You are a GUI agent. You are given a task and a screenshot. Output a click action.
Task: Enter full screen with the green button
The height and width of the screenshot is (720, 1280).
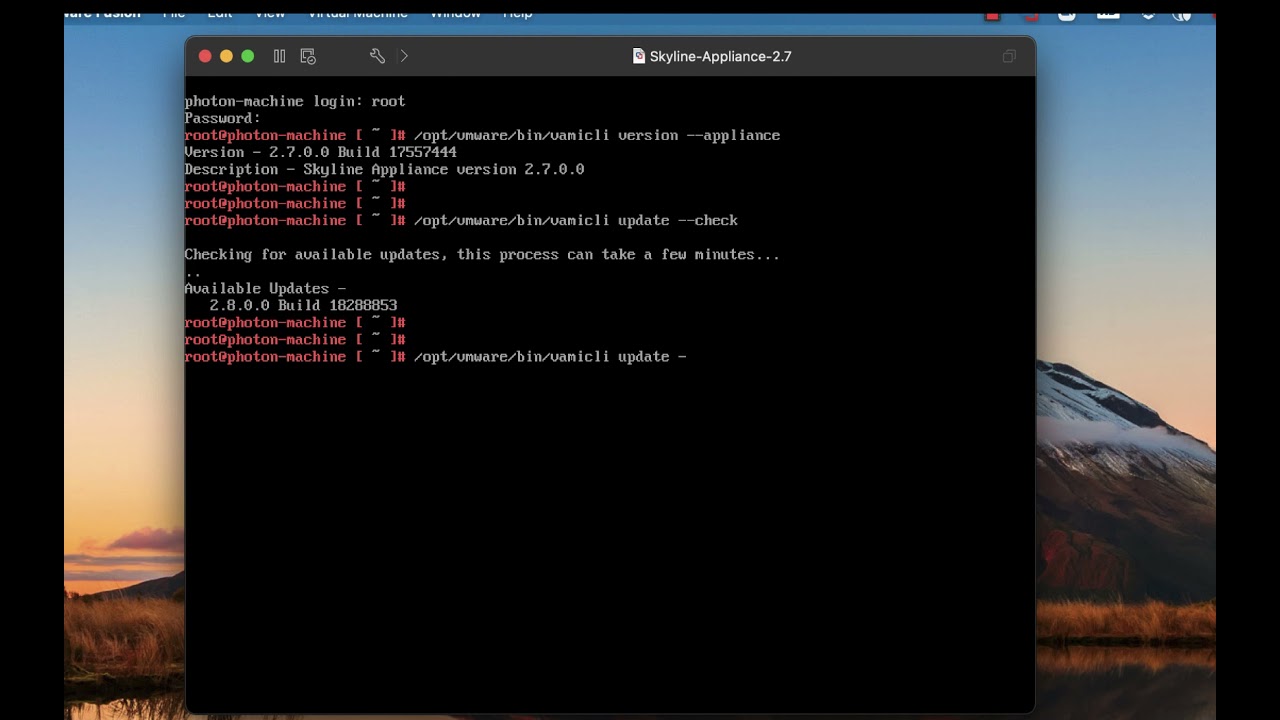248,56
